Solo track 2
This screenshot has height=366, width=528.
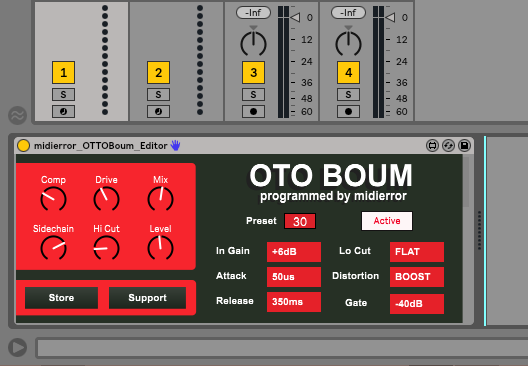(x=158, y=95)
